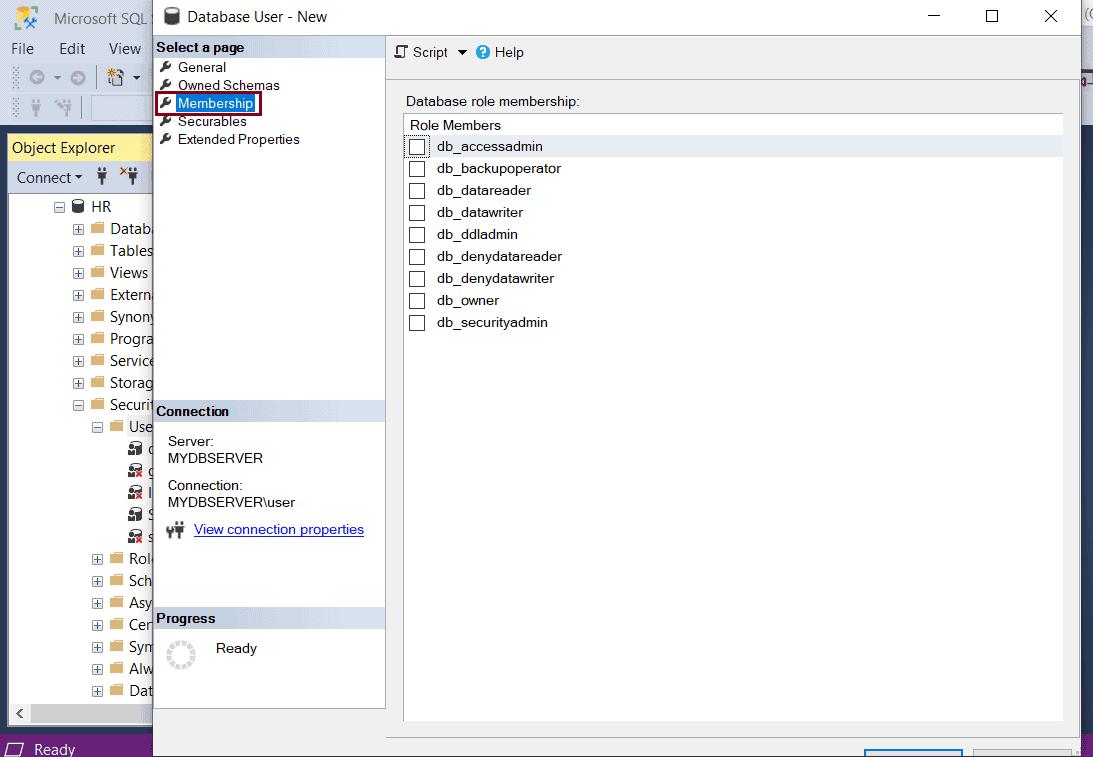Click the Connect database plug icon
This screenshot has height=757, width=1093.
102,176
